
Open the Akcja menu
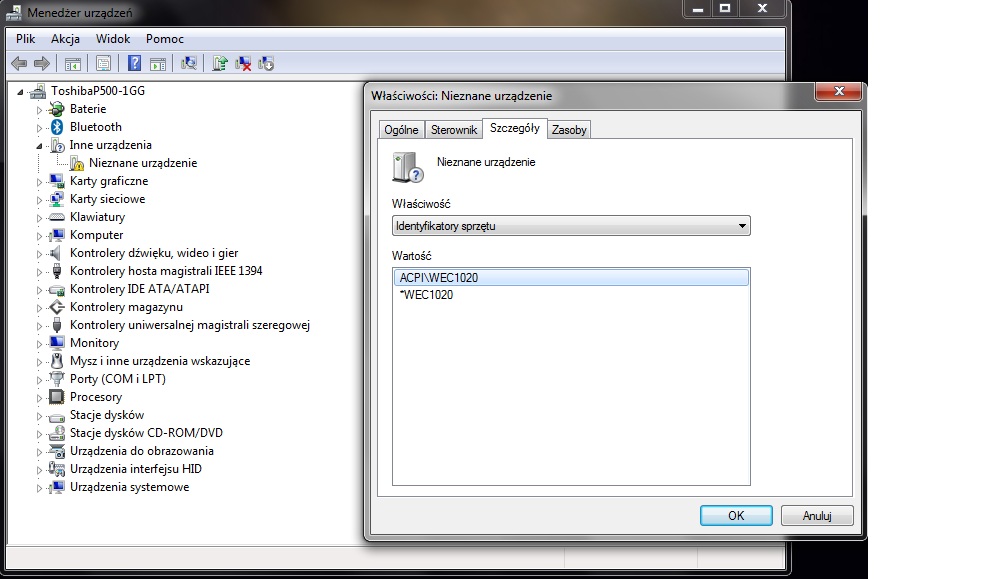pos(65,39)
